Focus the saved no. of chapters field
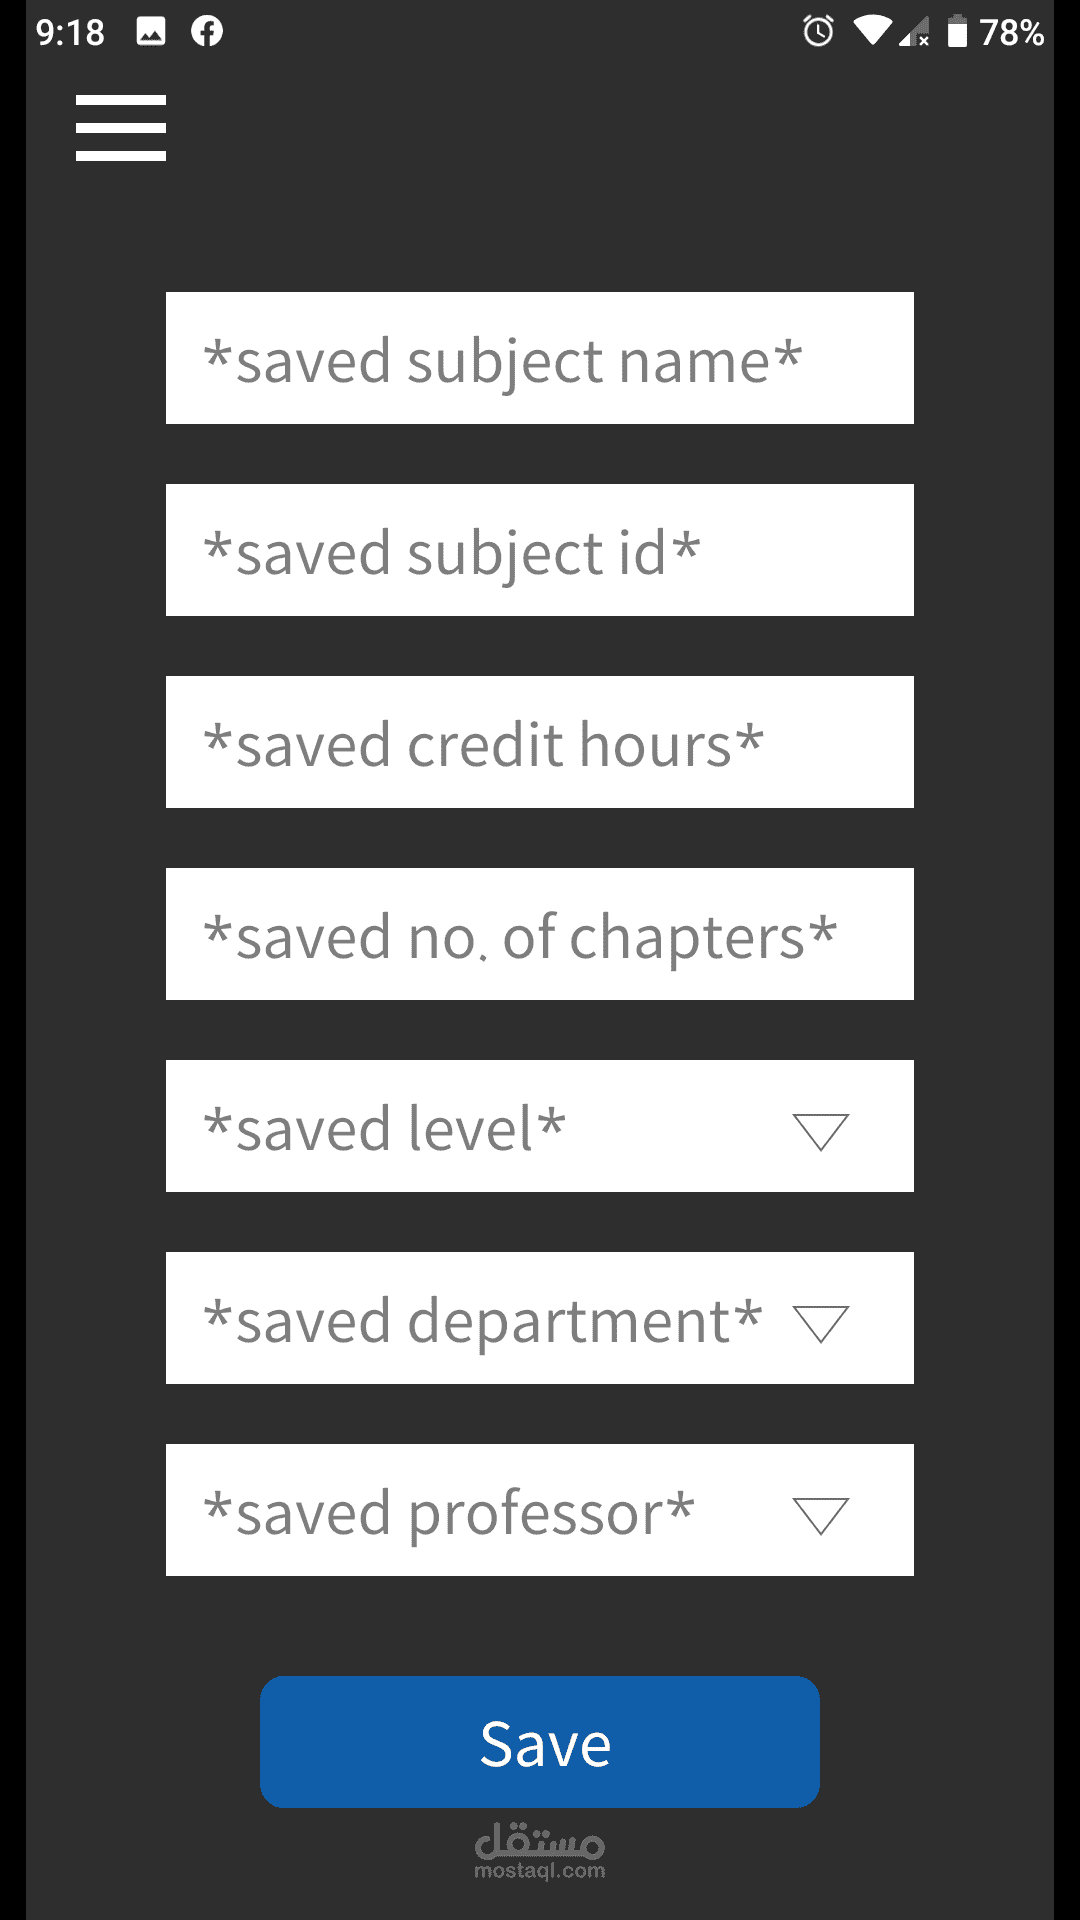 tap(540, 934)
